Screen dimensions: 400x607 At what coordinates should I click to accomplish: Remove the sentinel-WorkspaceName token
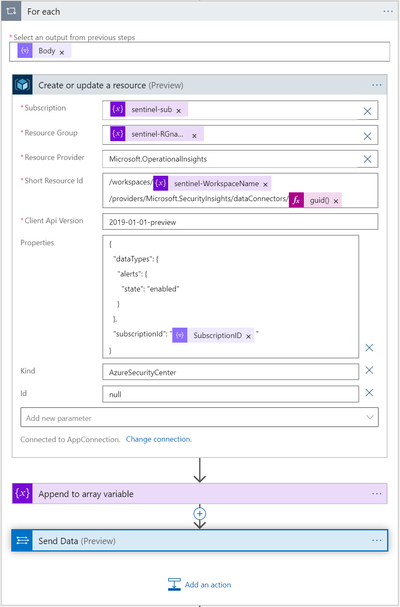pos(265,185)
